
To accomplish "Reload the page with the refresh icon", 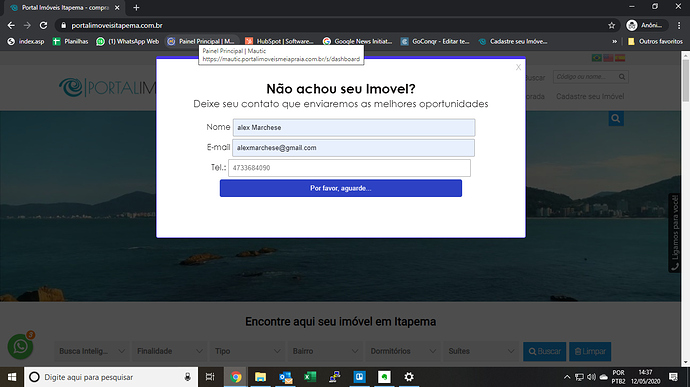I will [x=43, y=26].
